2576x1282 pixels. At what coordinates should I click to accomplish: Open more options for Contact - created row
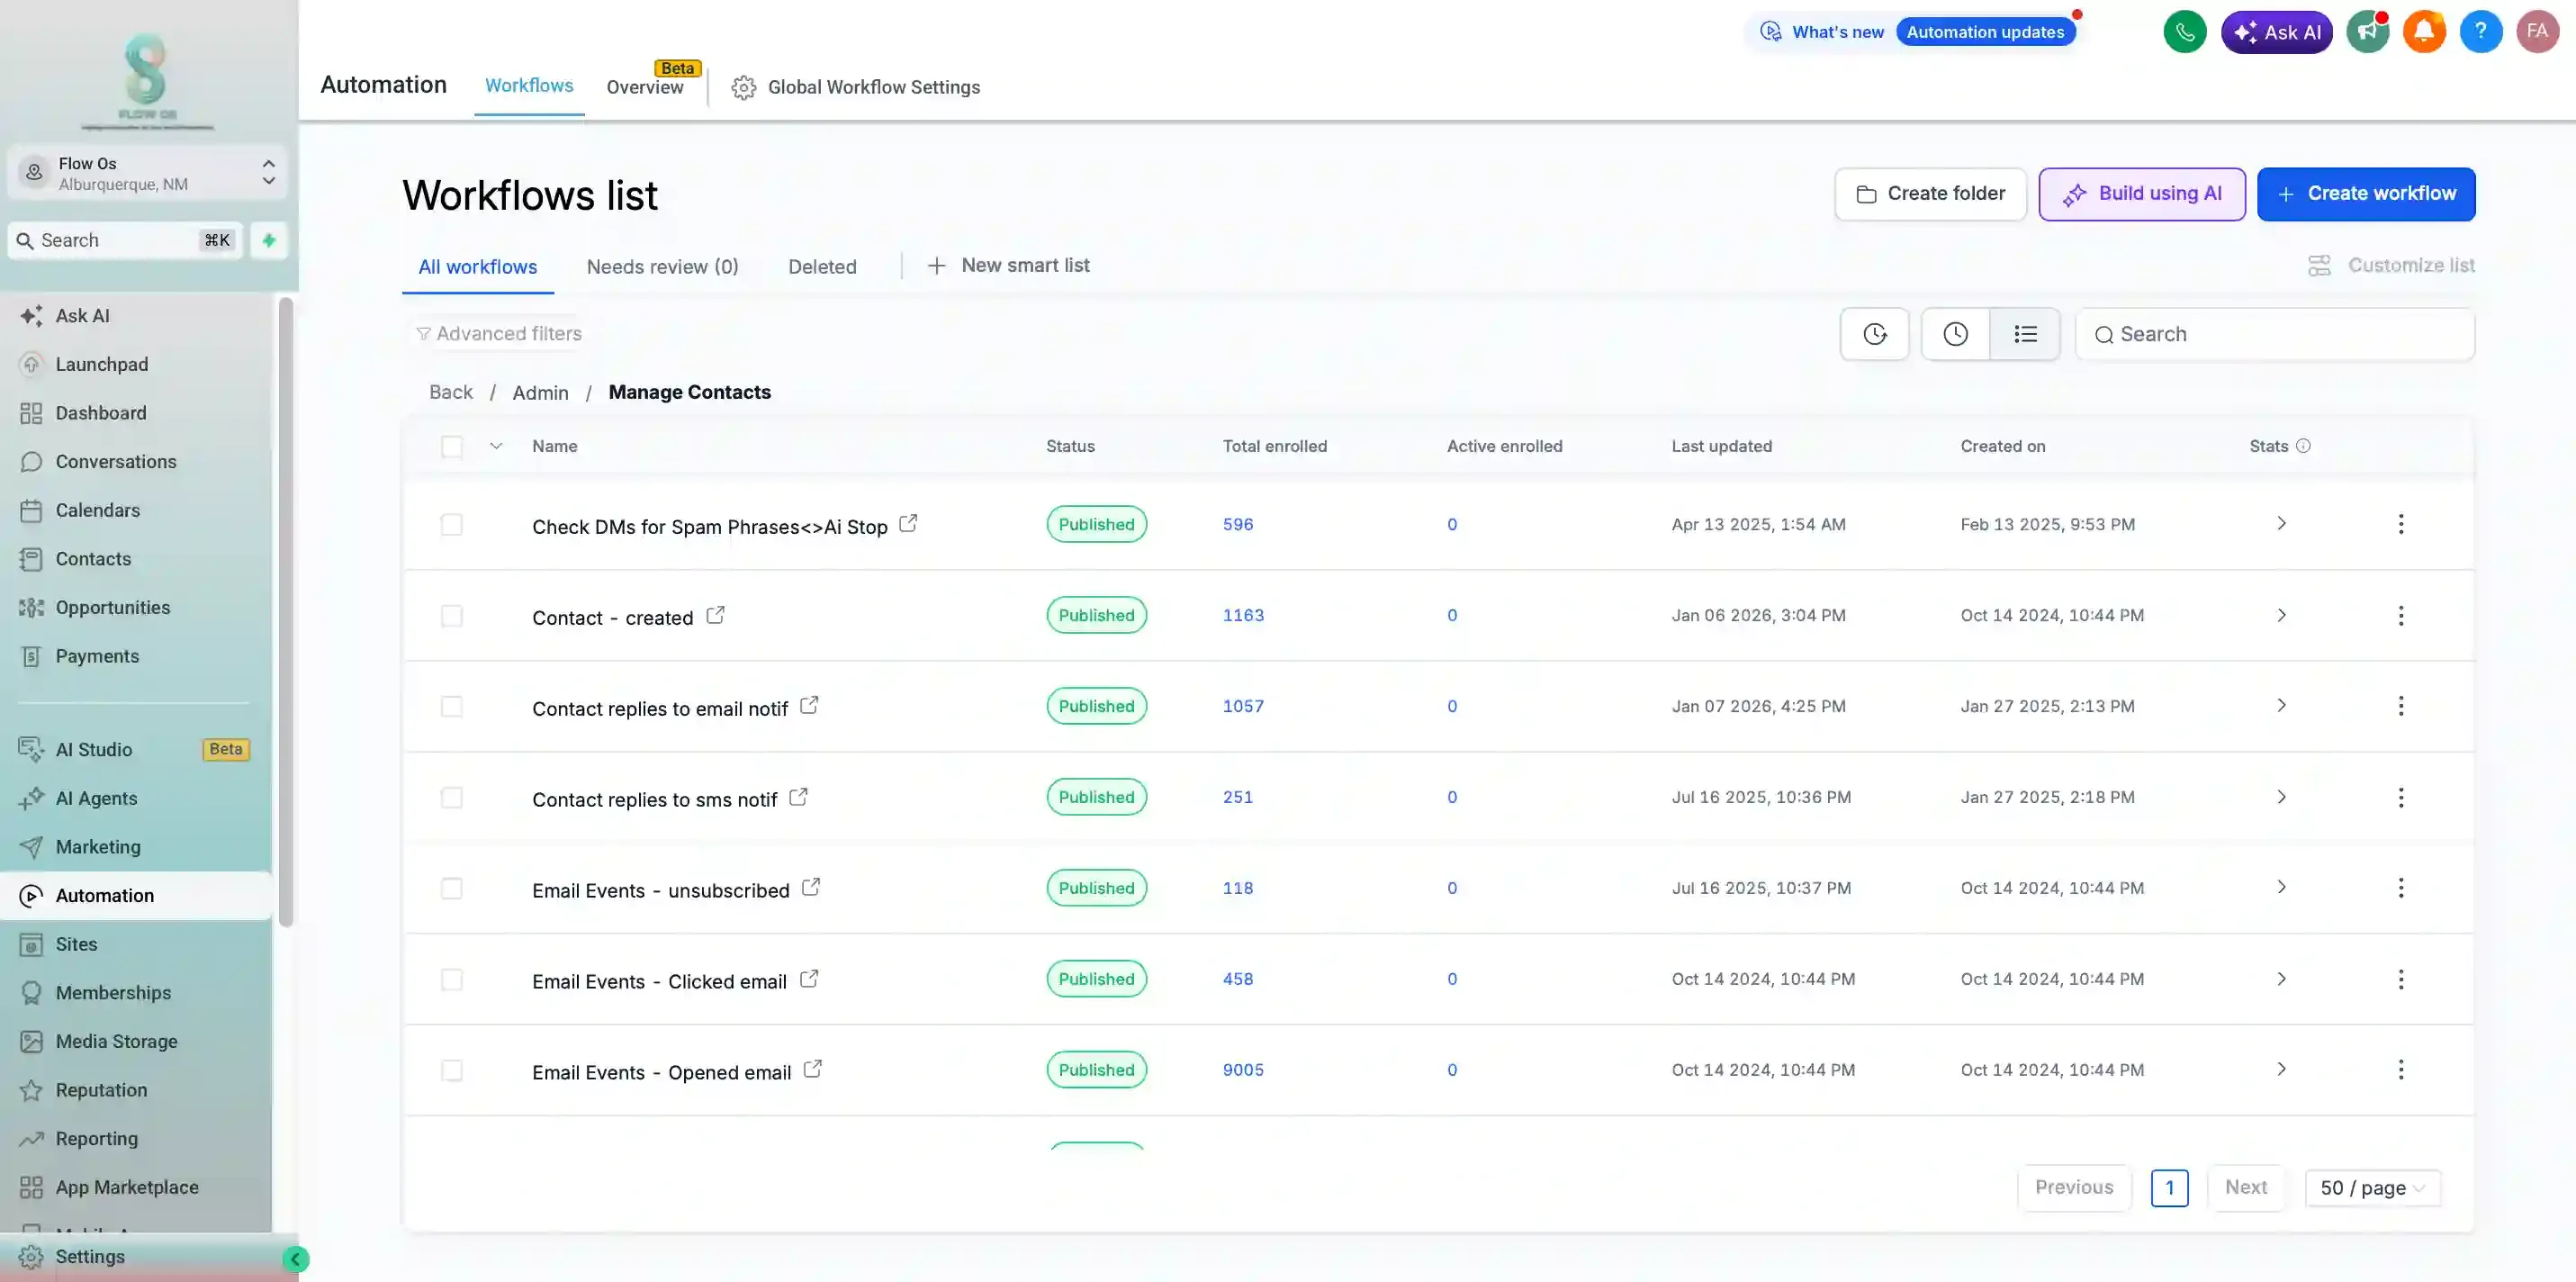tap(2400, 615)
